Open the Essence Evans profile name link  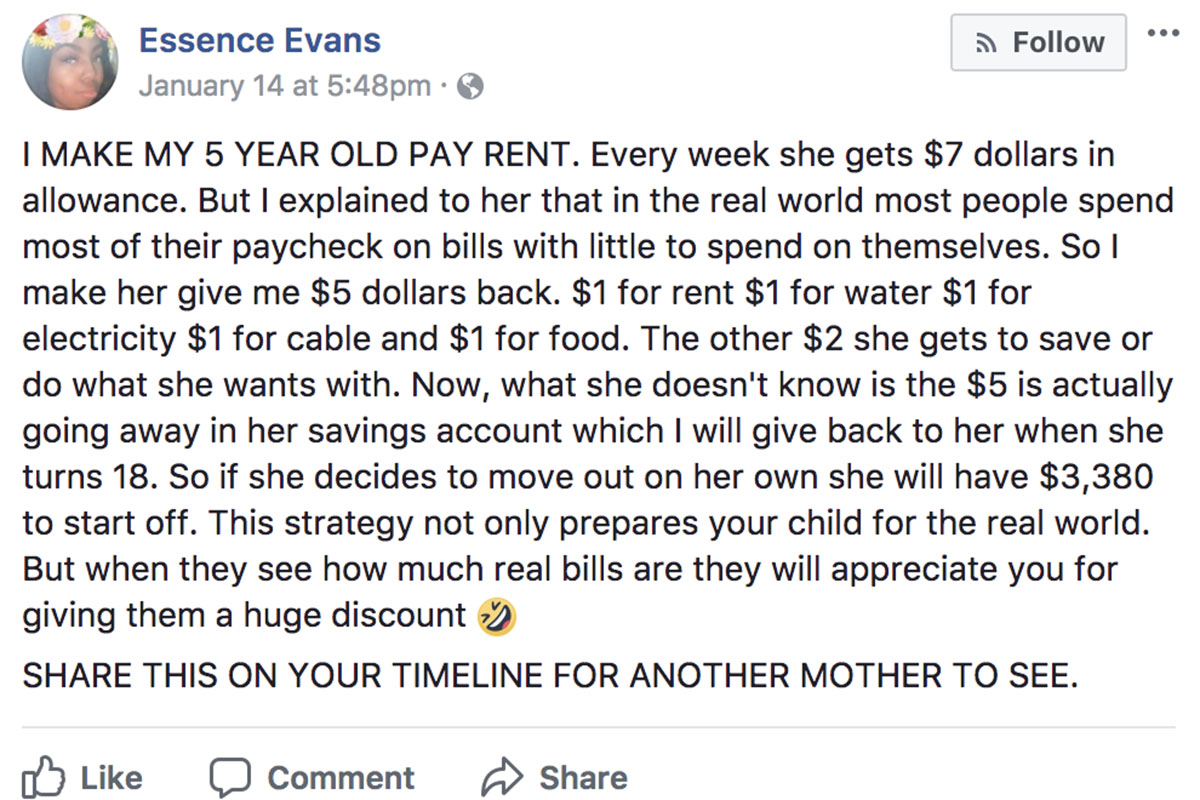[x=260, y=41]
